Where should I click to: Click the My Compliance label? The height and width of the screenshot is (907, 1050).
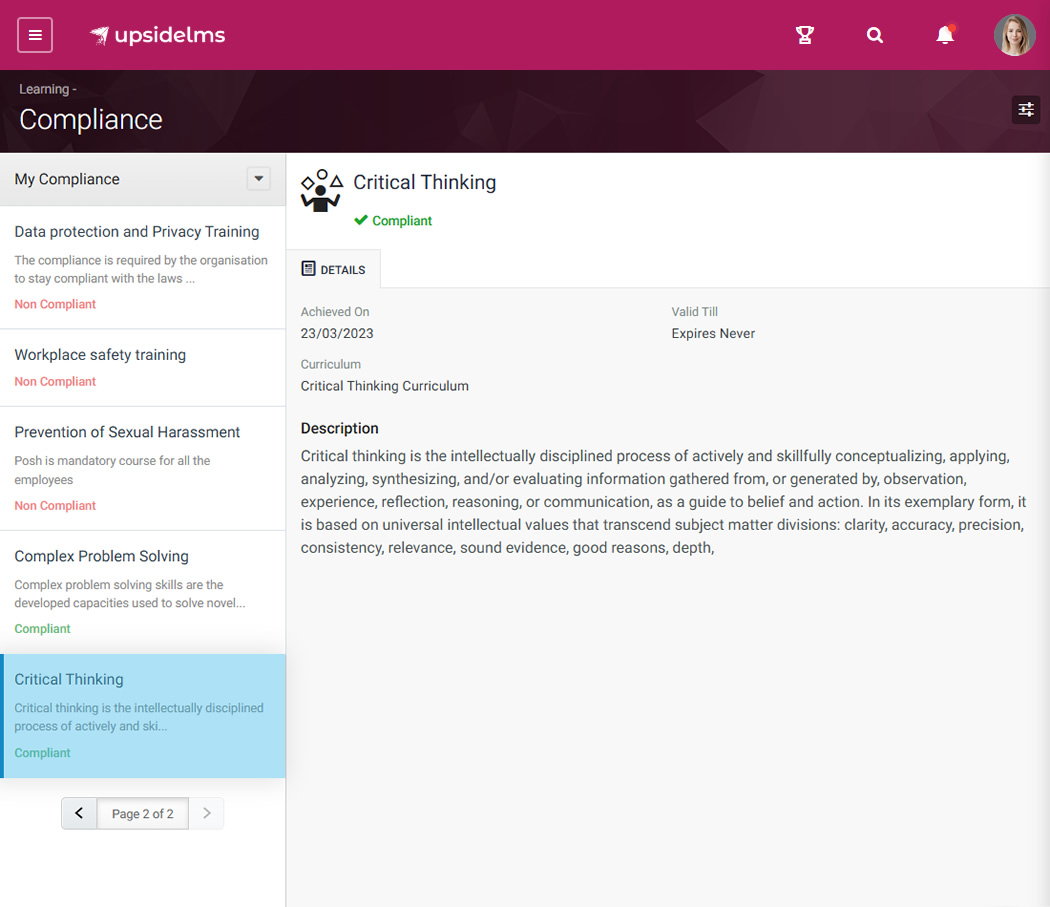click(x=67, y=179)
